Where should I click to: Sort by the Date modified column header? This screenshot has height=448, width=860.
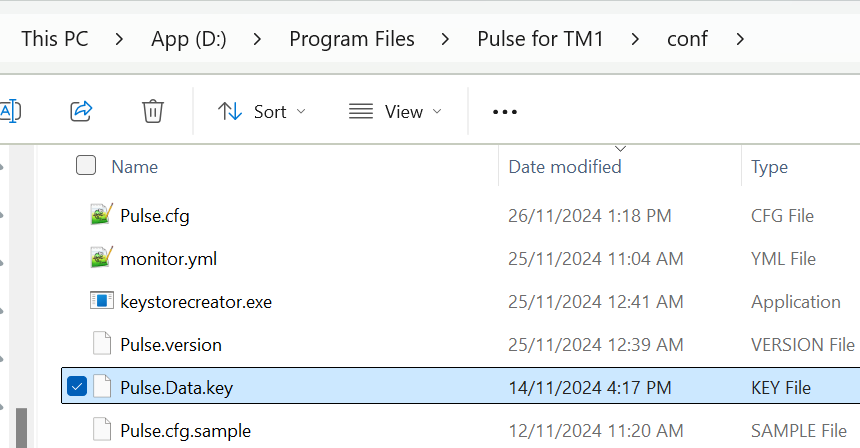click(x=564, y=167)
